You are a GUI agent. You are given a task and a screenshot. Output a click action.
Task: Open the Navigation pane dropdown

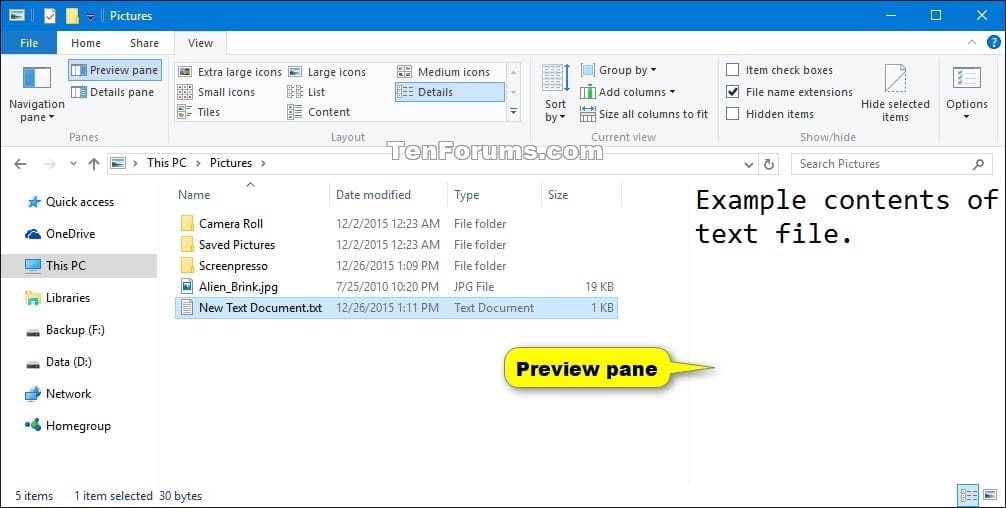tap(37, 94)
